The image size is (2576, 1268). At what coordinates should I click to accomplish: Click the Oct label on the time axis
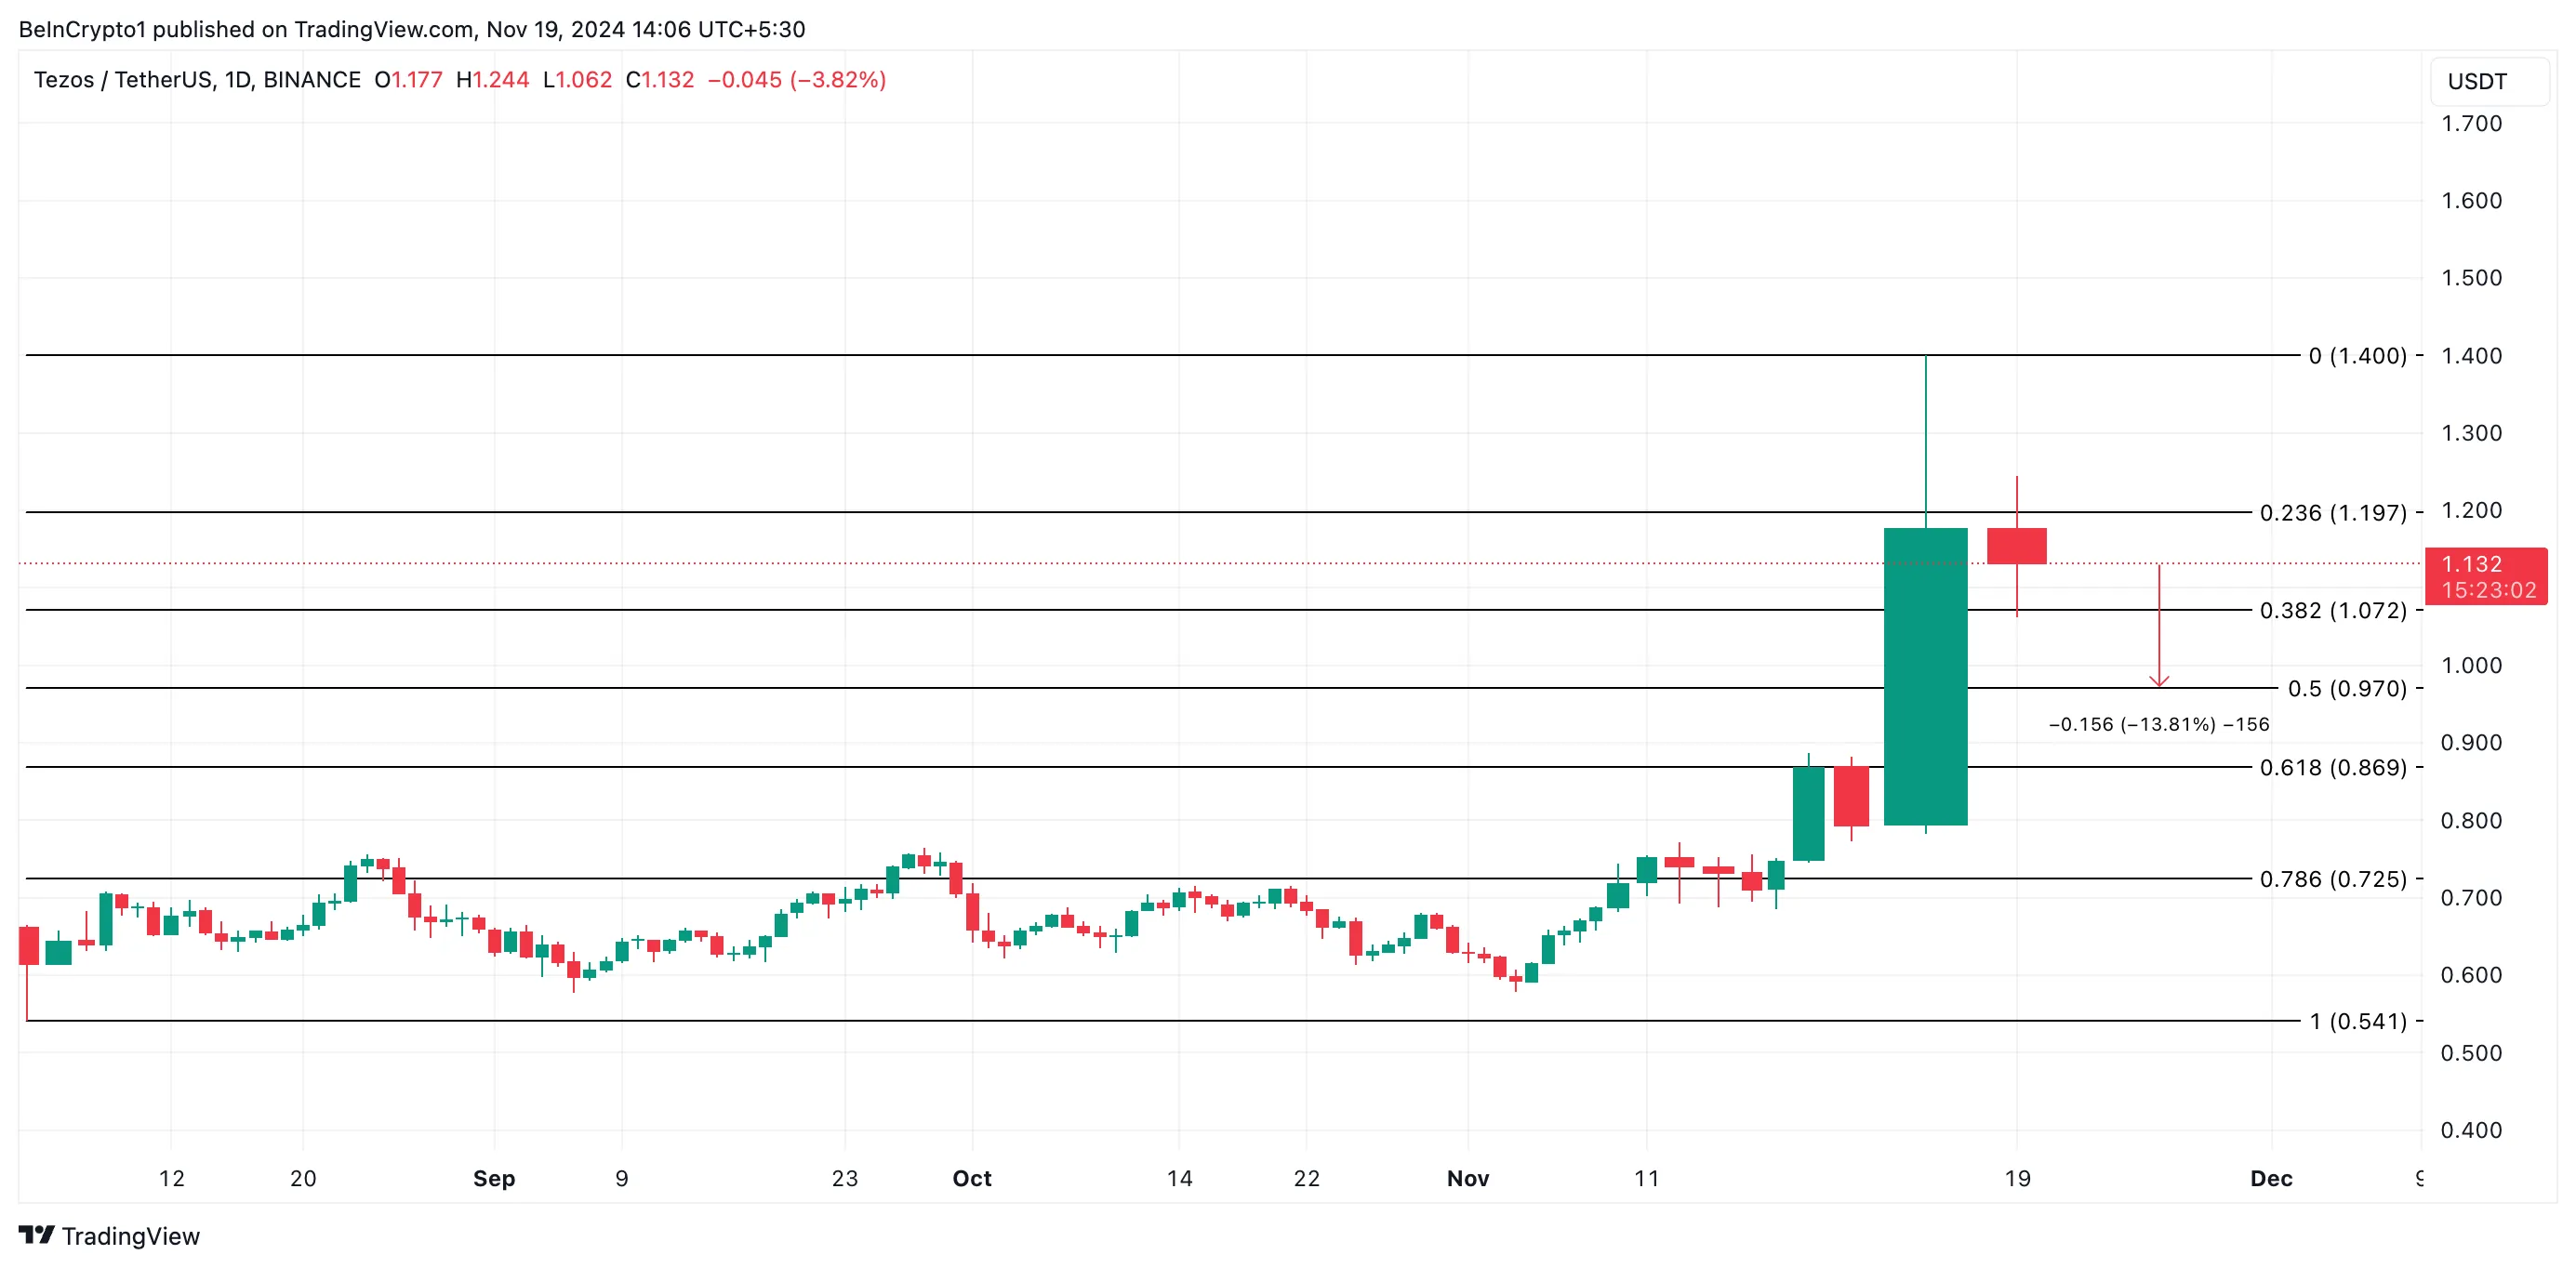pyautogui.click(x=972, y=1178)
